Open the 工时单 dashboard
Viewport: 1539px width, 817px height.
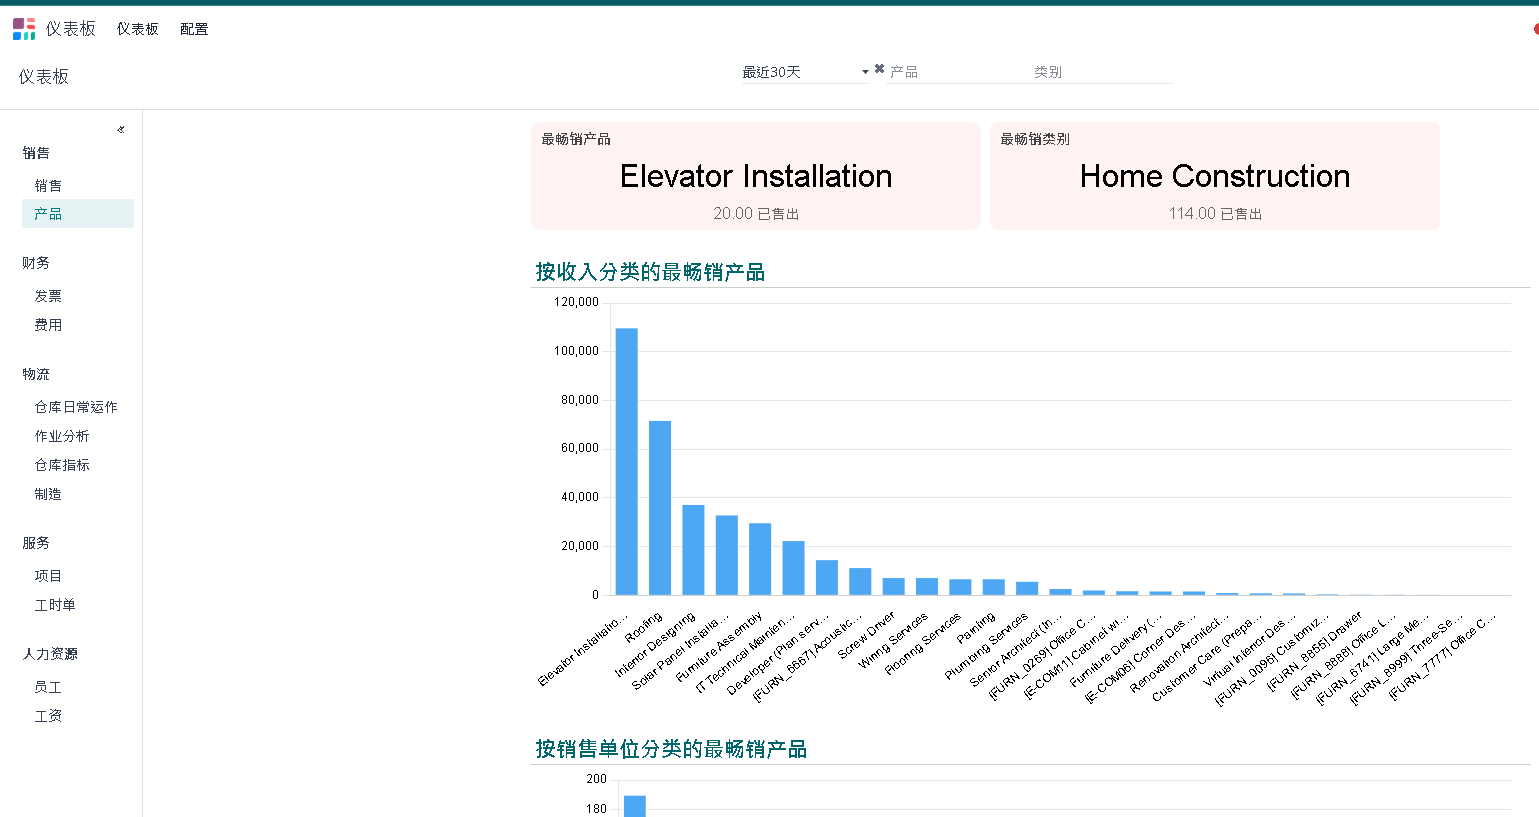tap(55, 605)
